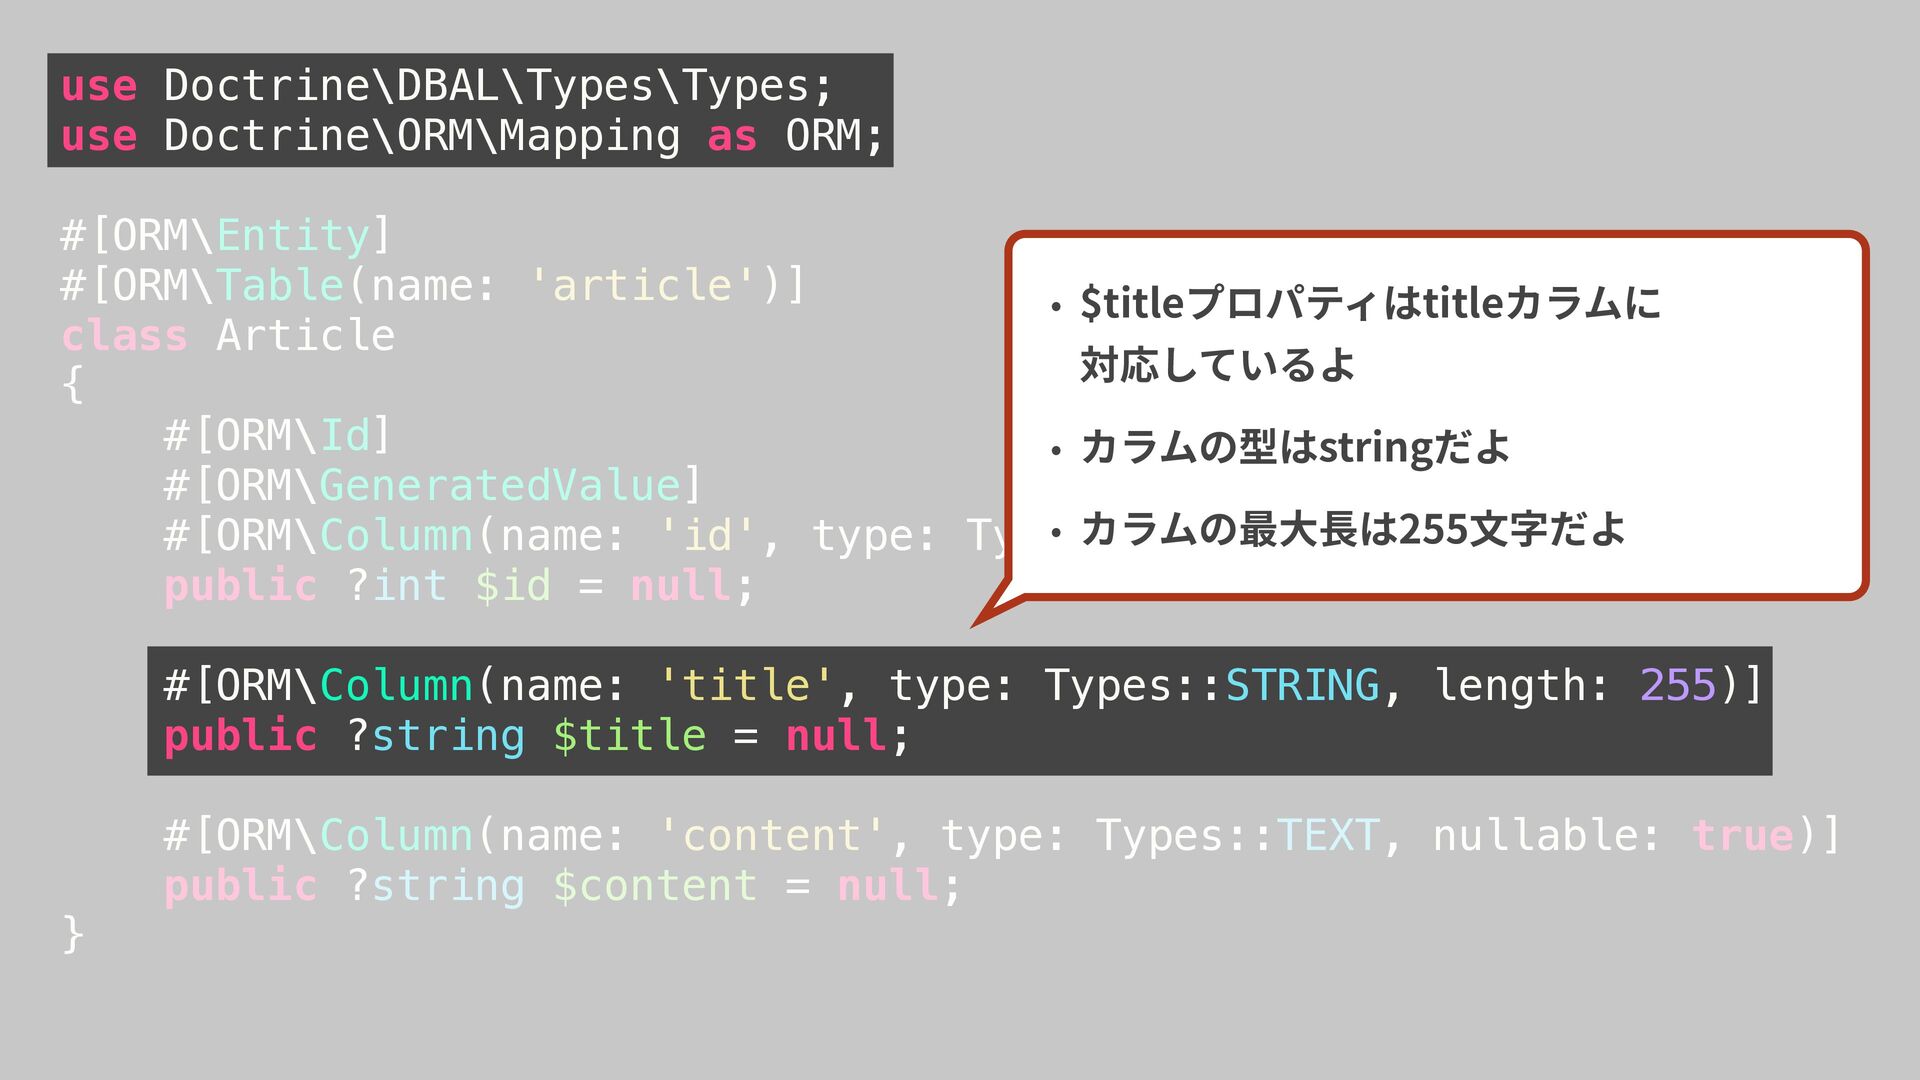Click the '$id' property variable
The height and width of the screenshot is (1080, 1920).
click(512, 586)
